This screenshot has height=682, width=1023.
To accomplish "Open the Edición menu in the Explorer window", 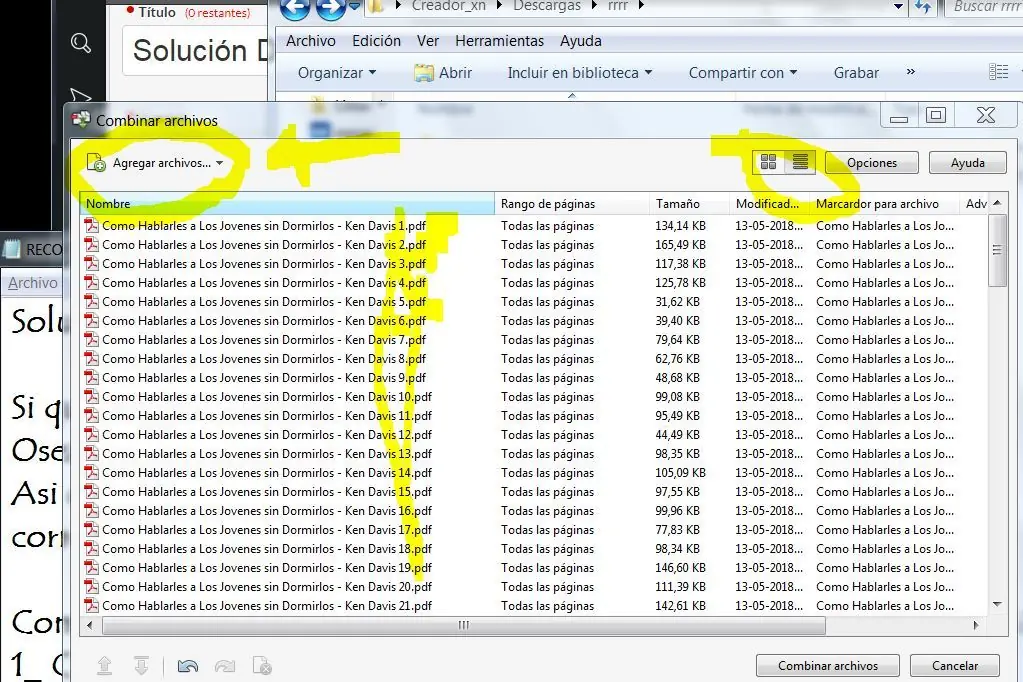I will pos(376,40).
